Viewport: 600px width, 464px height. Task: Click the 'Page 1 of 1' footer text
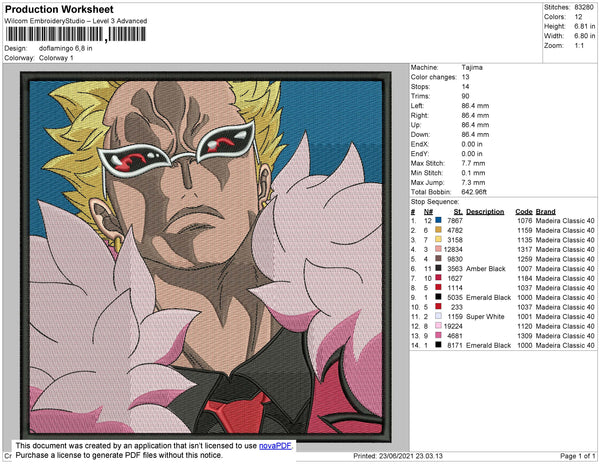(578, 456)
